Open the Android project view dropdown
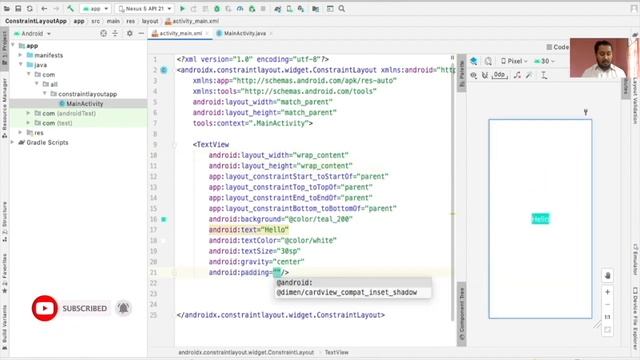The height and width of the screenshot is (360, 640). 32,33
